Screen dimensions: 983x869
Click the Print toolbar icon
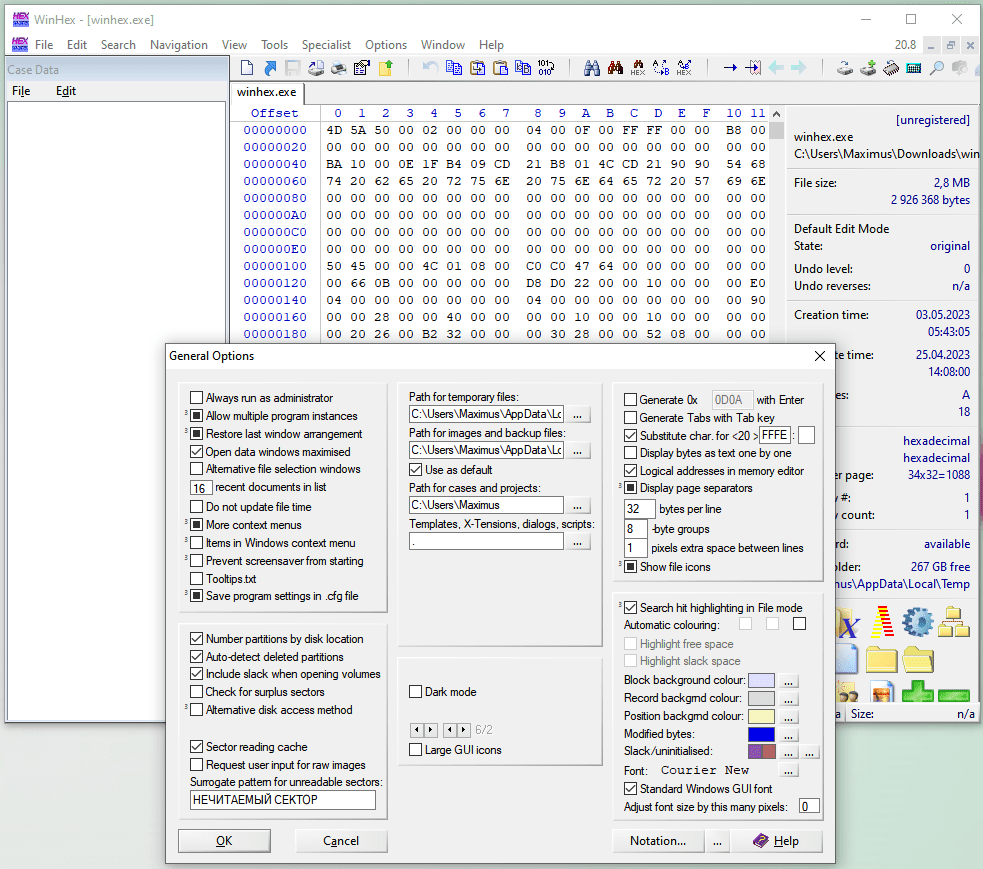point(337,68)
